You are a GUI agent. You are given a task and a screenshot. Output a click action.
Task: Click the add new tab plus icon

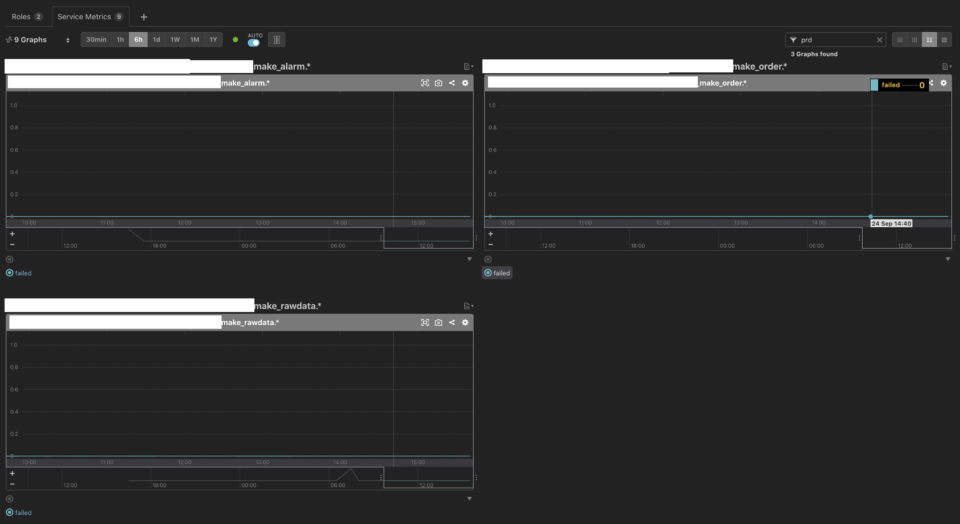[x=144, y=17]
